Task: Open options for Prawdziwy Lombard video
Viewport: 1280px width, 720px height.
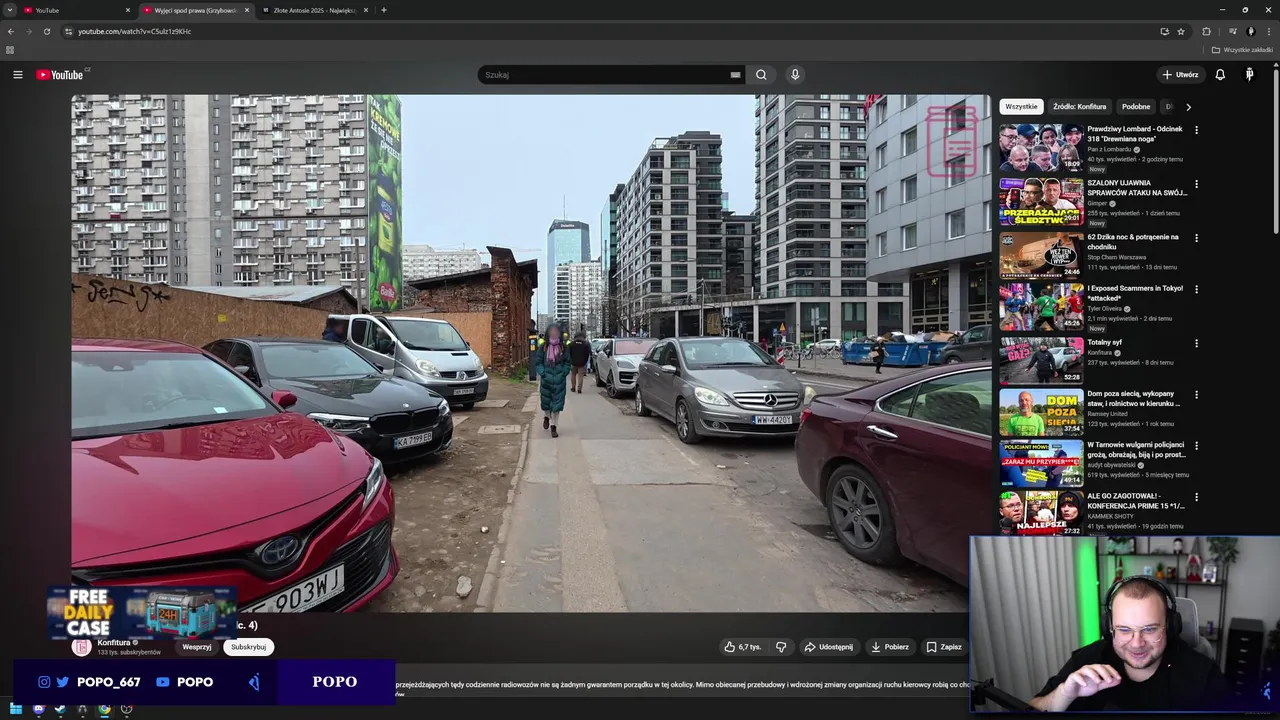Action: point(1196,130)
